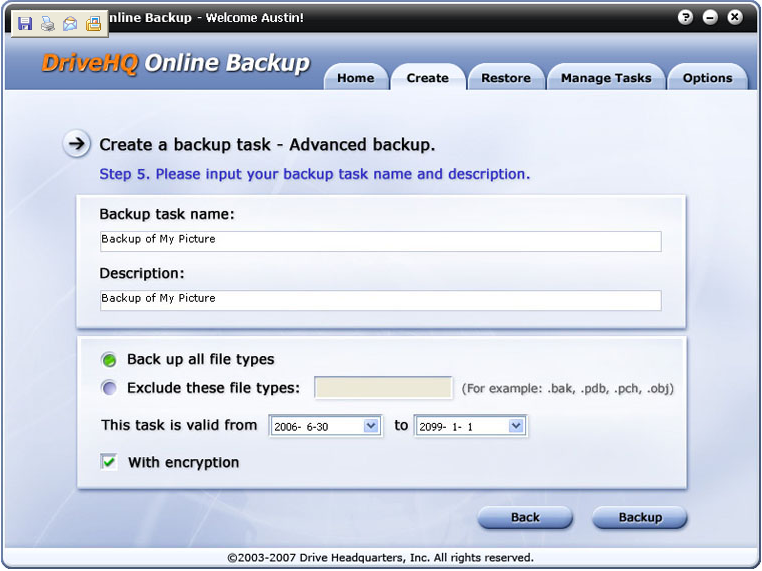Click the orange fax/print preview icon
This screenshot has height=571, width=762.
pyautogui.click(x=93, y=23)
